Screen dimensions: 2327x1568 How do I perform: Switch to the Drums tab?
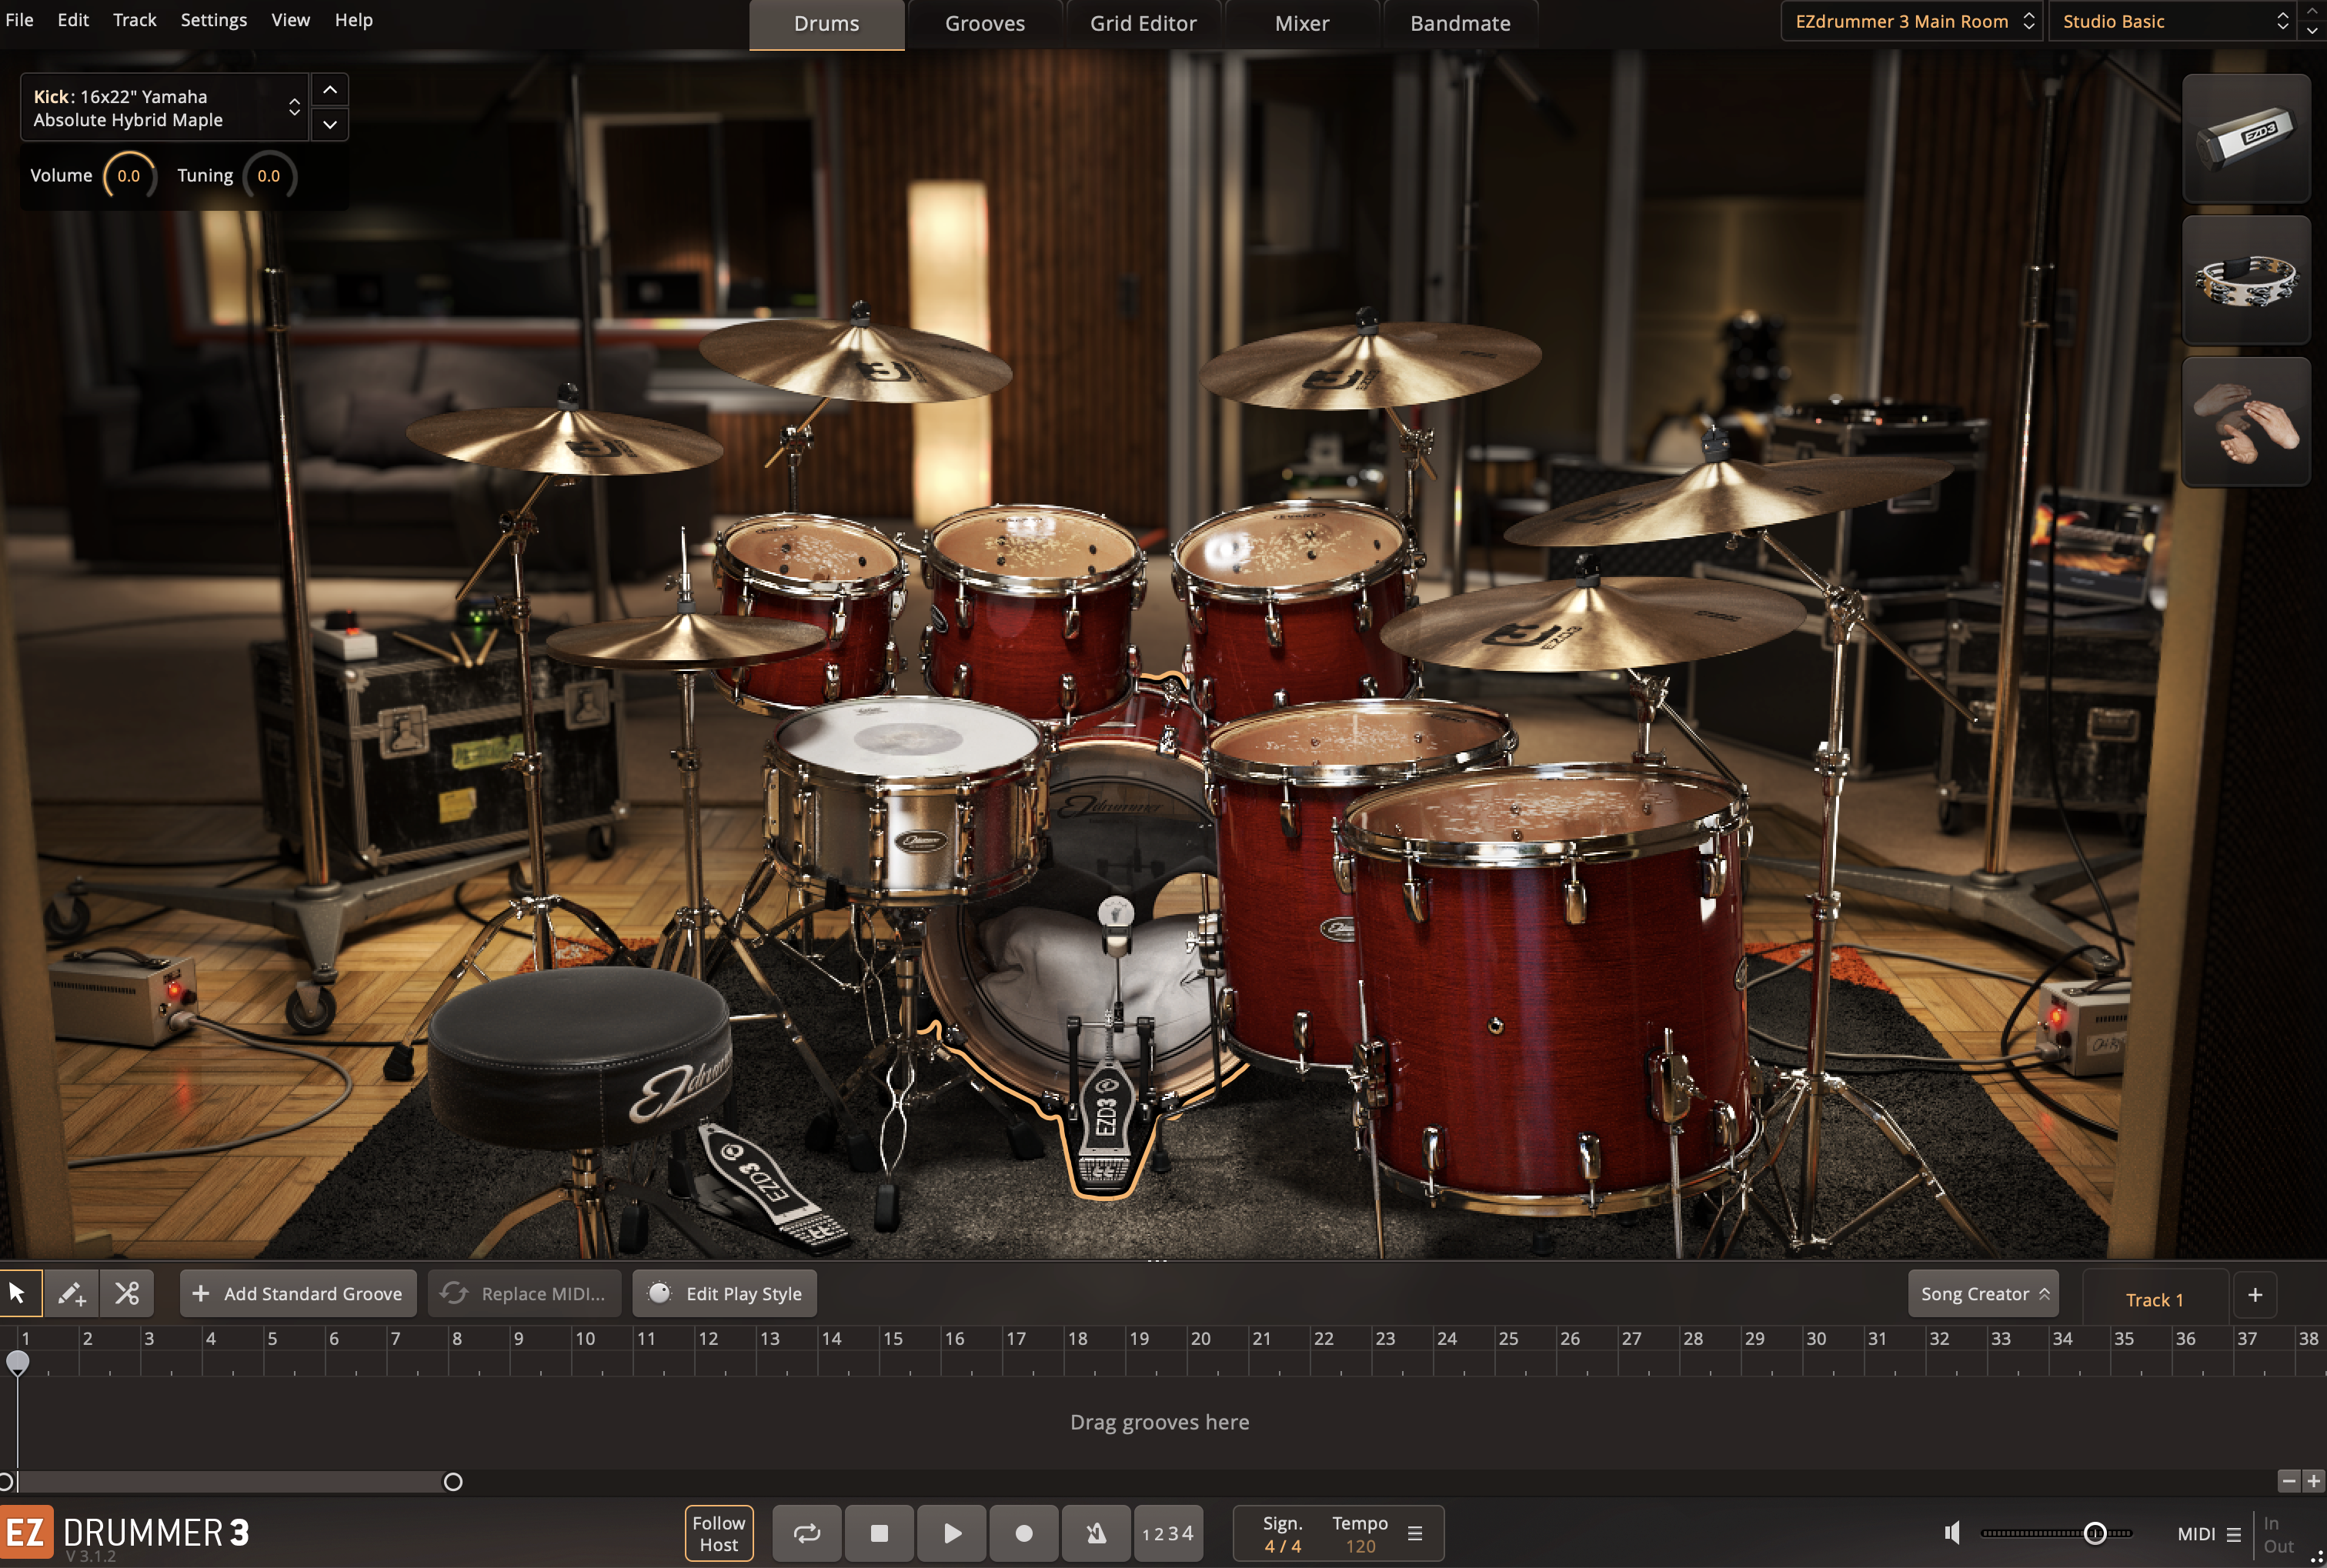point(827,24)
